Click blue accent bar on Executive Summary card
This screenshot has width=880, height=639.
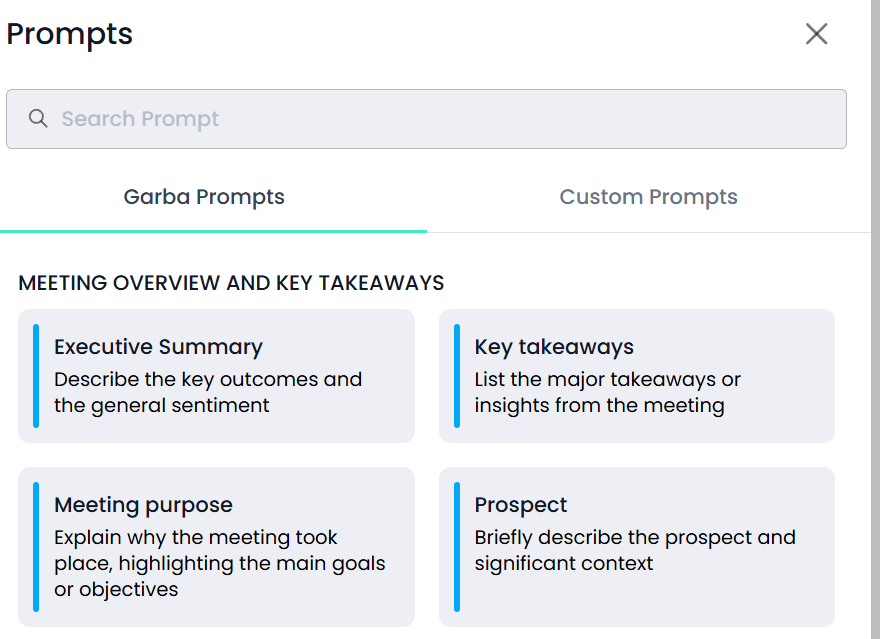click(36, 376)
